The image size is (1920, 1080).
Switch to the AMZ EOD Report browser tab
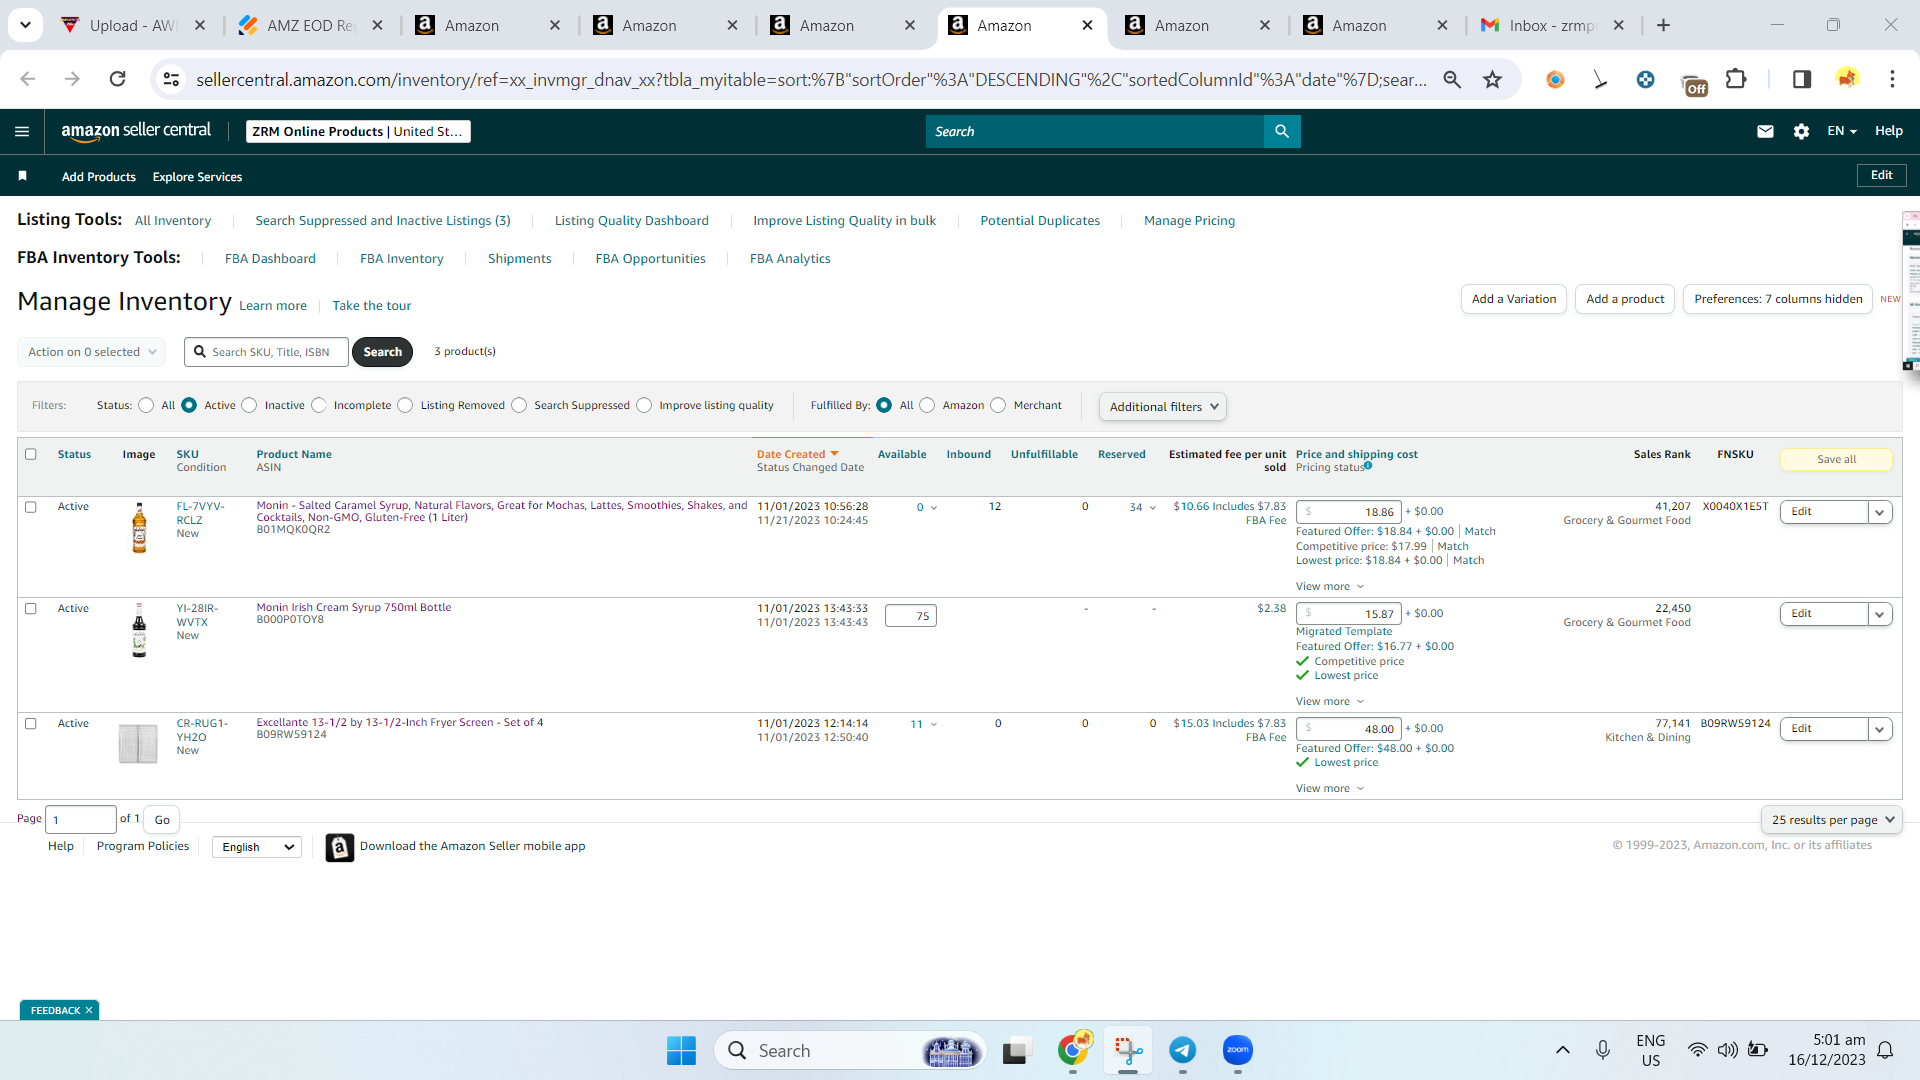[313, 25]
